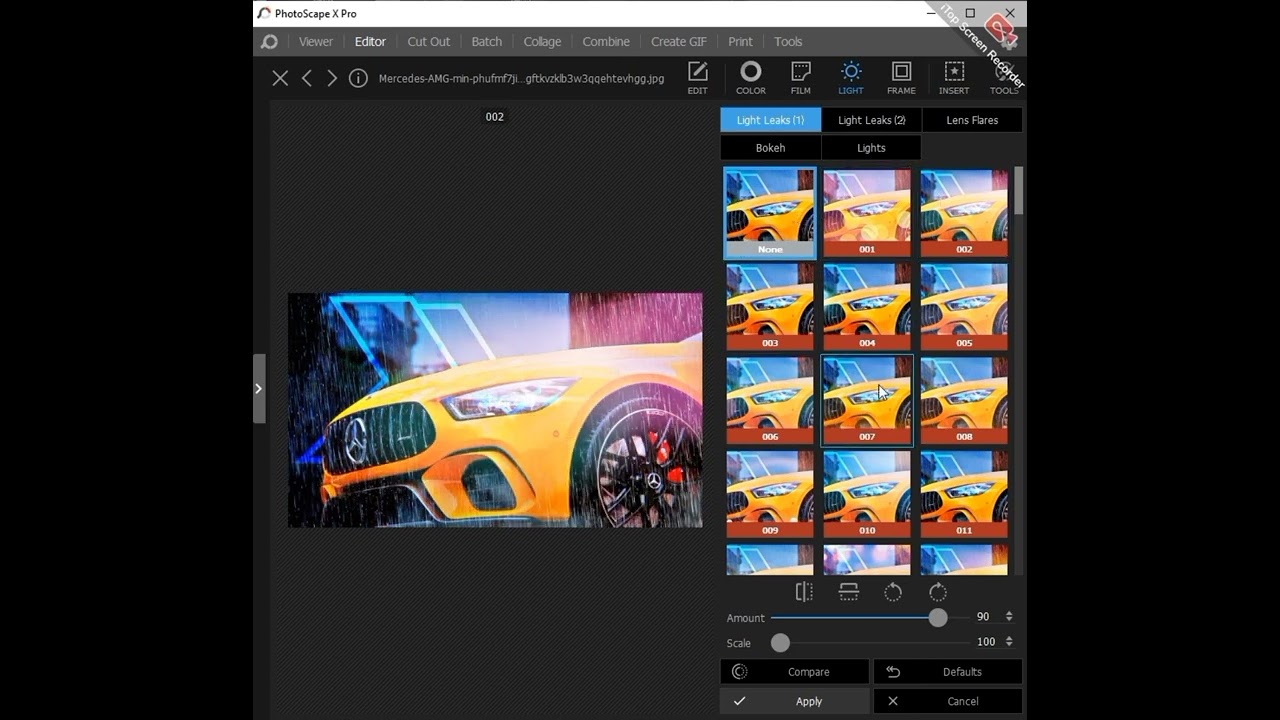1280x720 pixels.
Task: Switch to Editor tab
Action: [x=370, y=42]
